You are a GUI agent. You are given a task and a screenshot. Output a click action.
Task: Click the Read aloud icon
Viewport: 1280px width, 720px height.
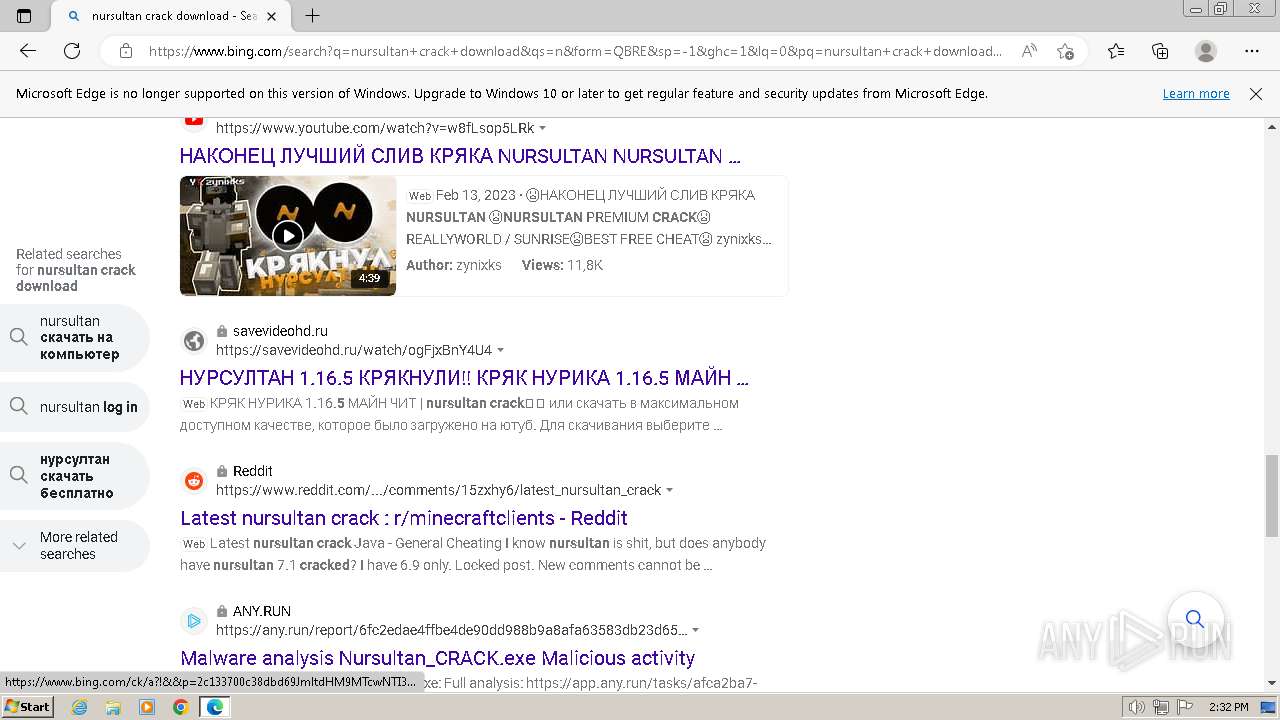[x=1028, y=51]
